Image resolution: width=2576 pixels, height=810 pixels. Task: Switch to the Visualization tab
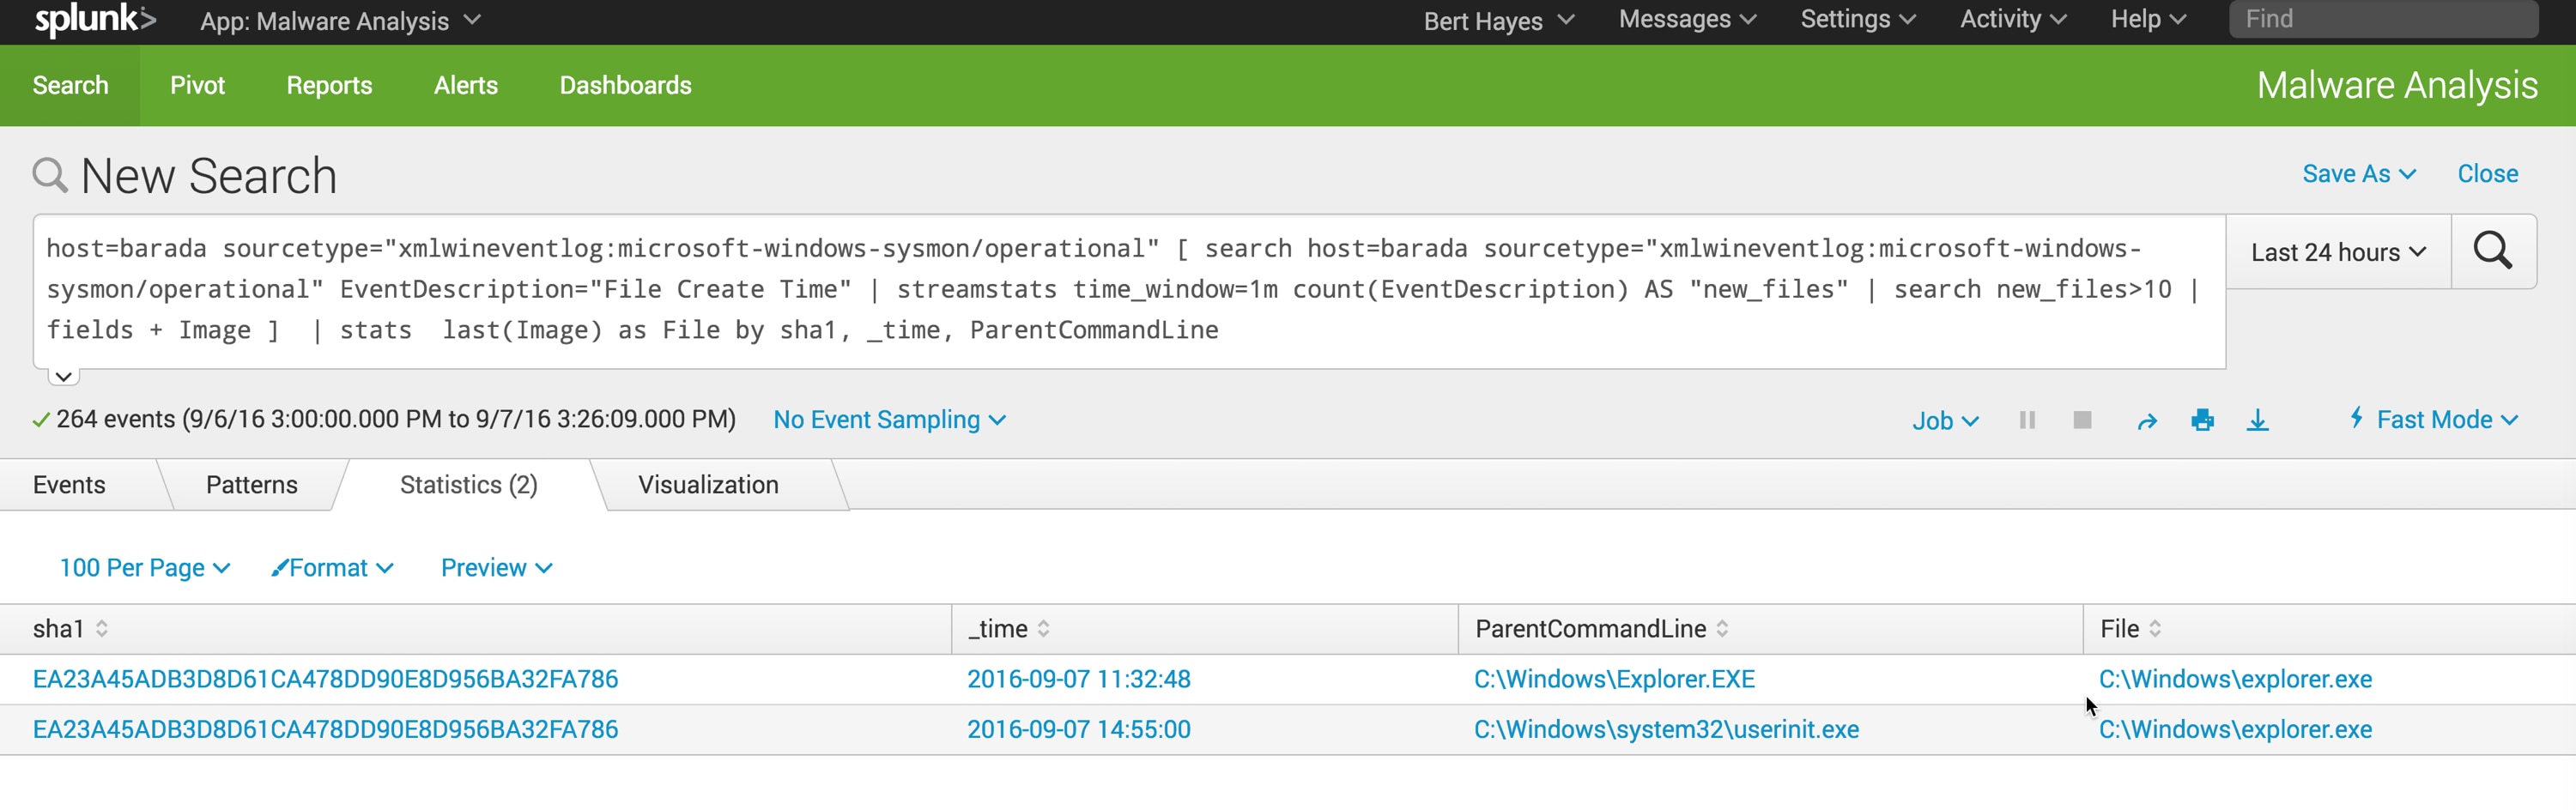tap(708, 485)
